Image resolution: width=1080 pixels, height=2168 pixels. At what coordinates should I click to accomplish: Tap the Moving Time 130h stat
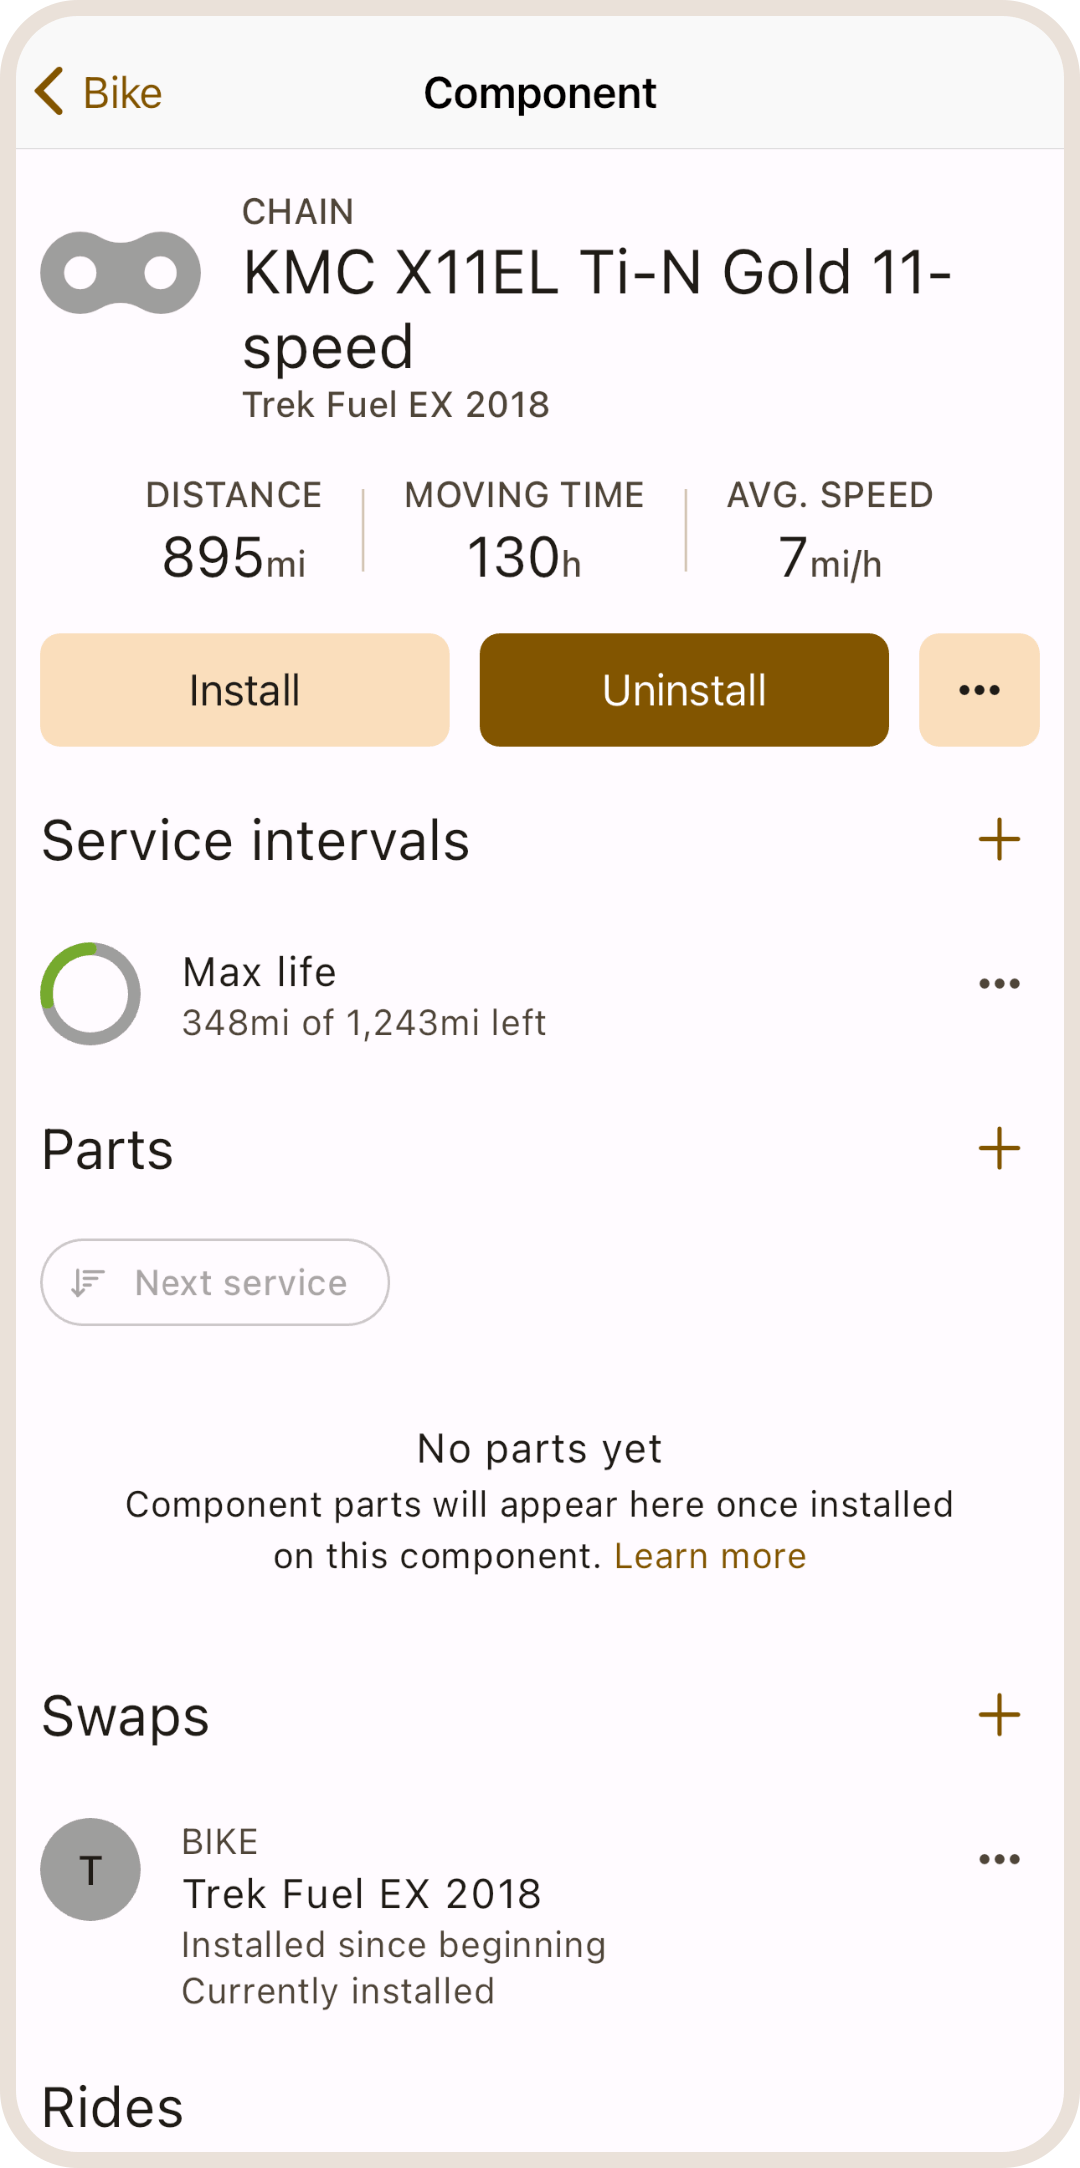click(524, 530)
